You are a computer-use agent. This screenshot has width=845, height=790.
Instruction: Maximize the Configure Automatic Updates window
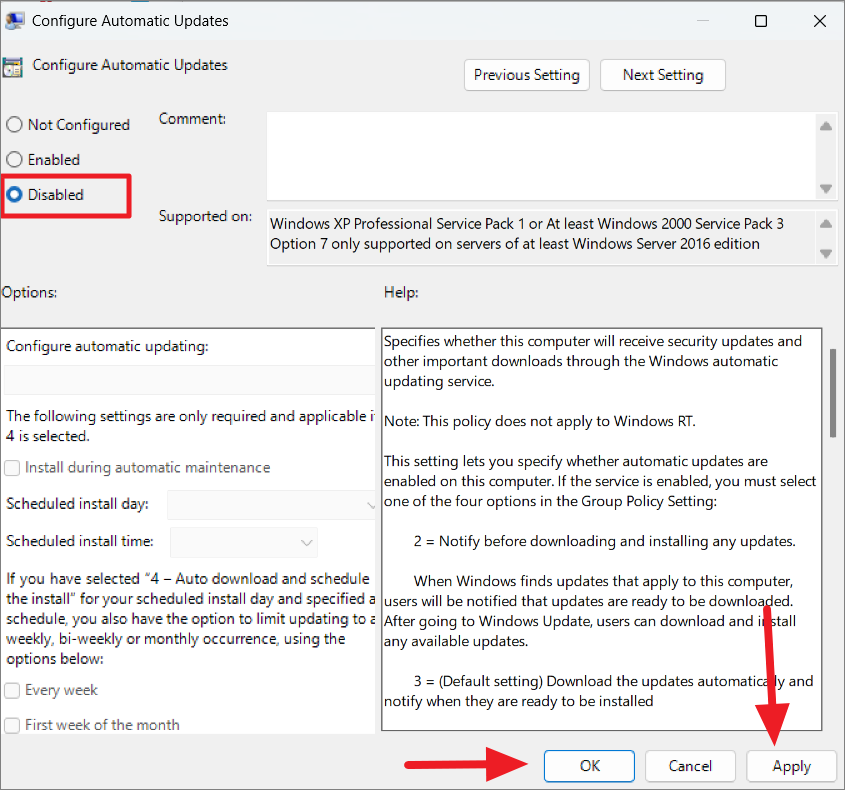tap(761, 21)
